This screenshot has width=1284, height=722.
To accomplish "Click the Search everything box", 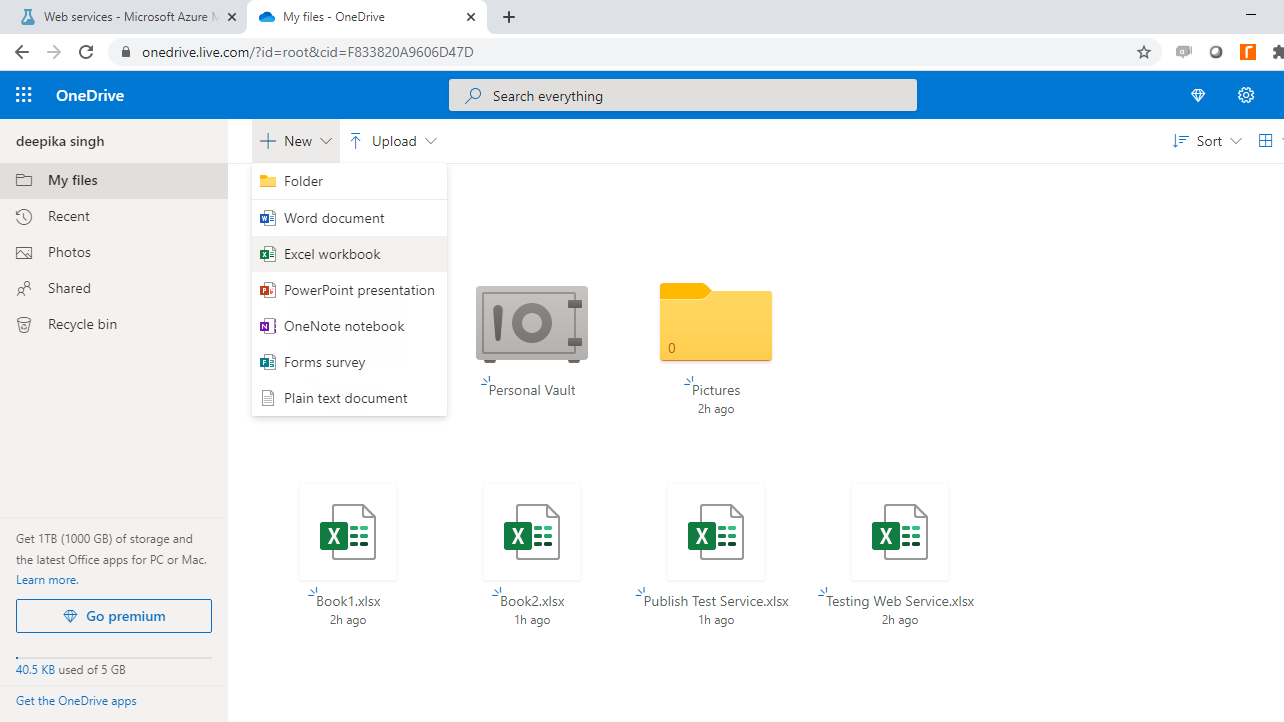I will click(x=683, y=96).
